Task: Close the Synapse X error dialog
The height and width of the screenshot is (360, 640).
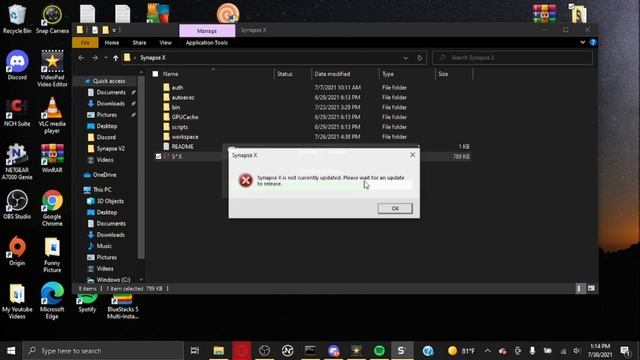Action: click(x=412, y=155)
